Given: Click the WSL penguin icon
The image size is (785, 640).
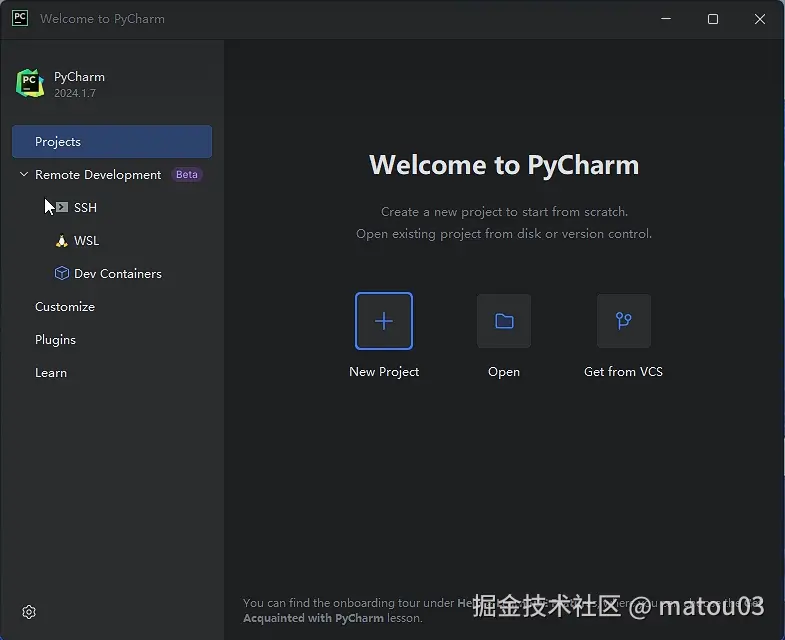Looking at the screenshot, I should tap(62, 241).
